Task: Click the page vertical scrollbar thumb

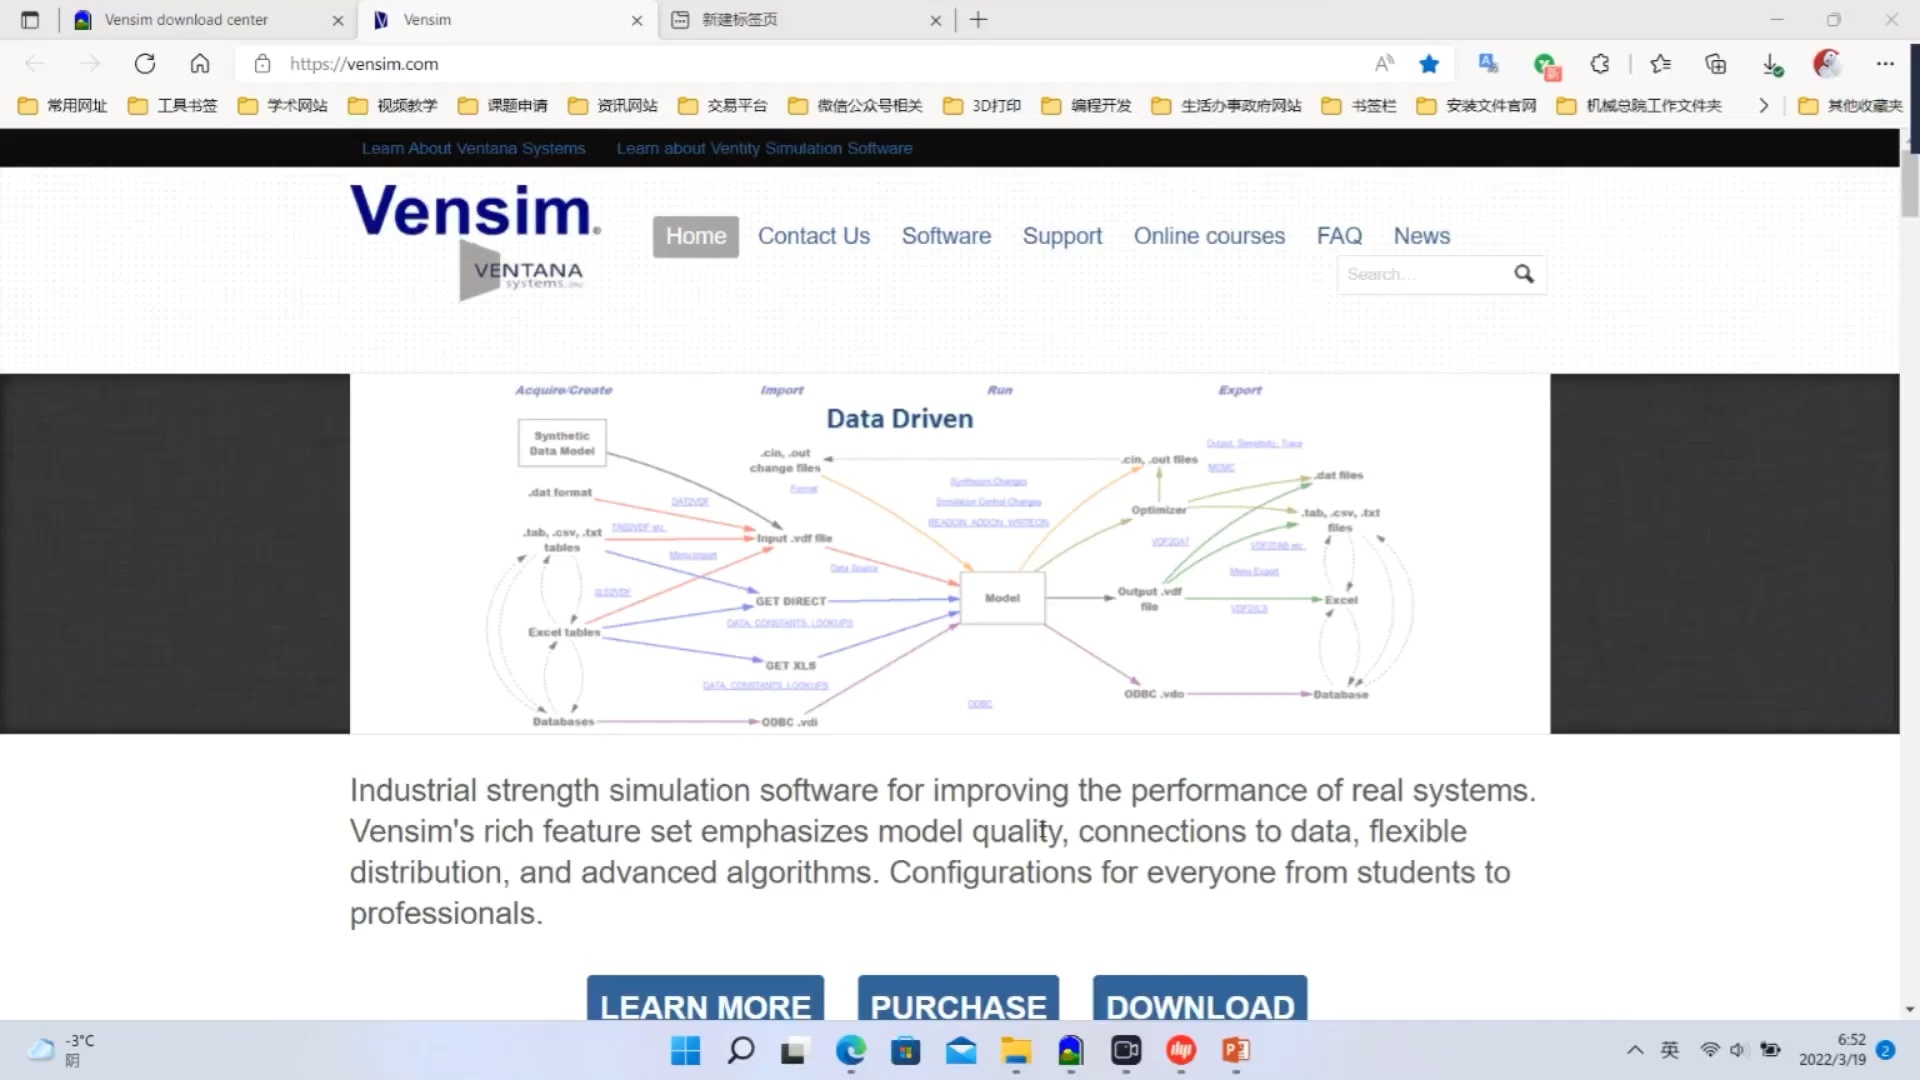Action: click(x=1909, y=185)
